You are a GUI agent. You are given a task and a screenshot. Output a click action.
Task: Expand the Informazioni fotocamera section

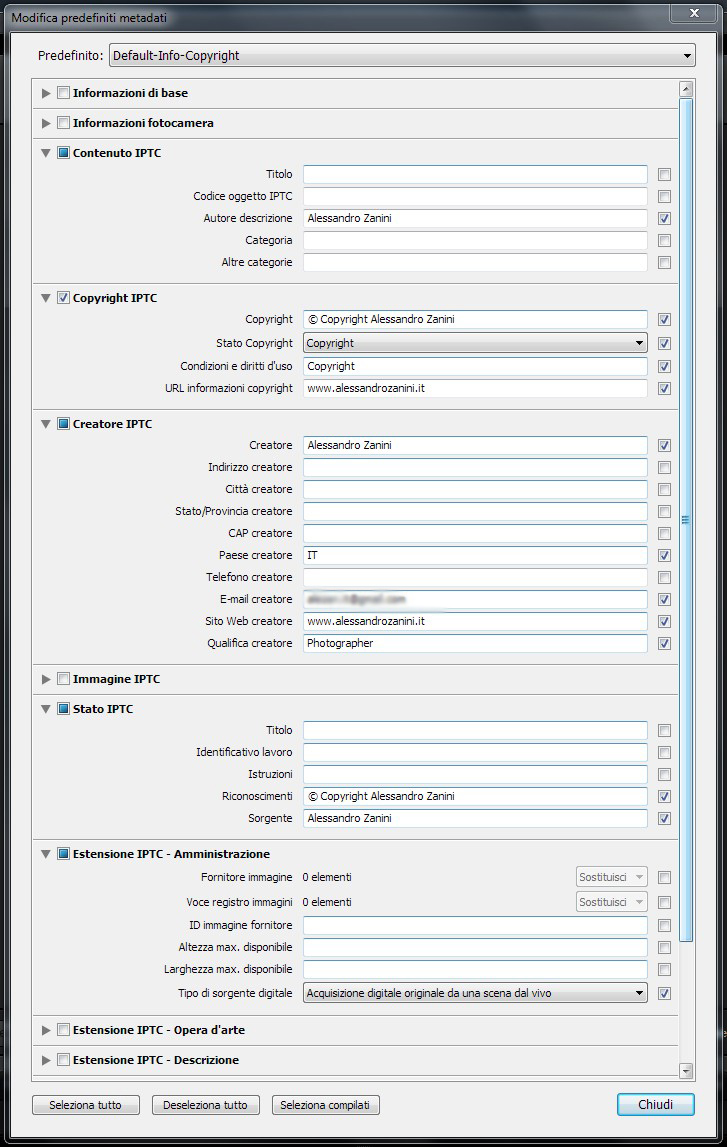pos(46,123)
